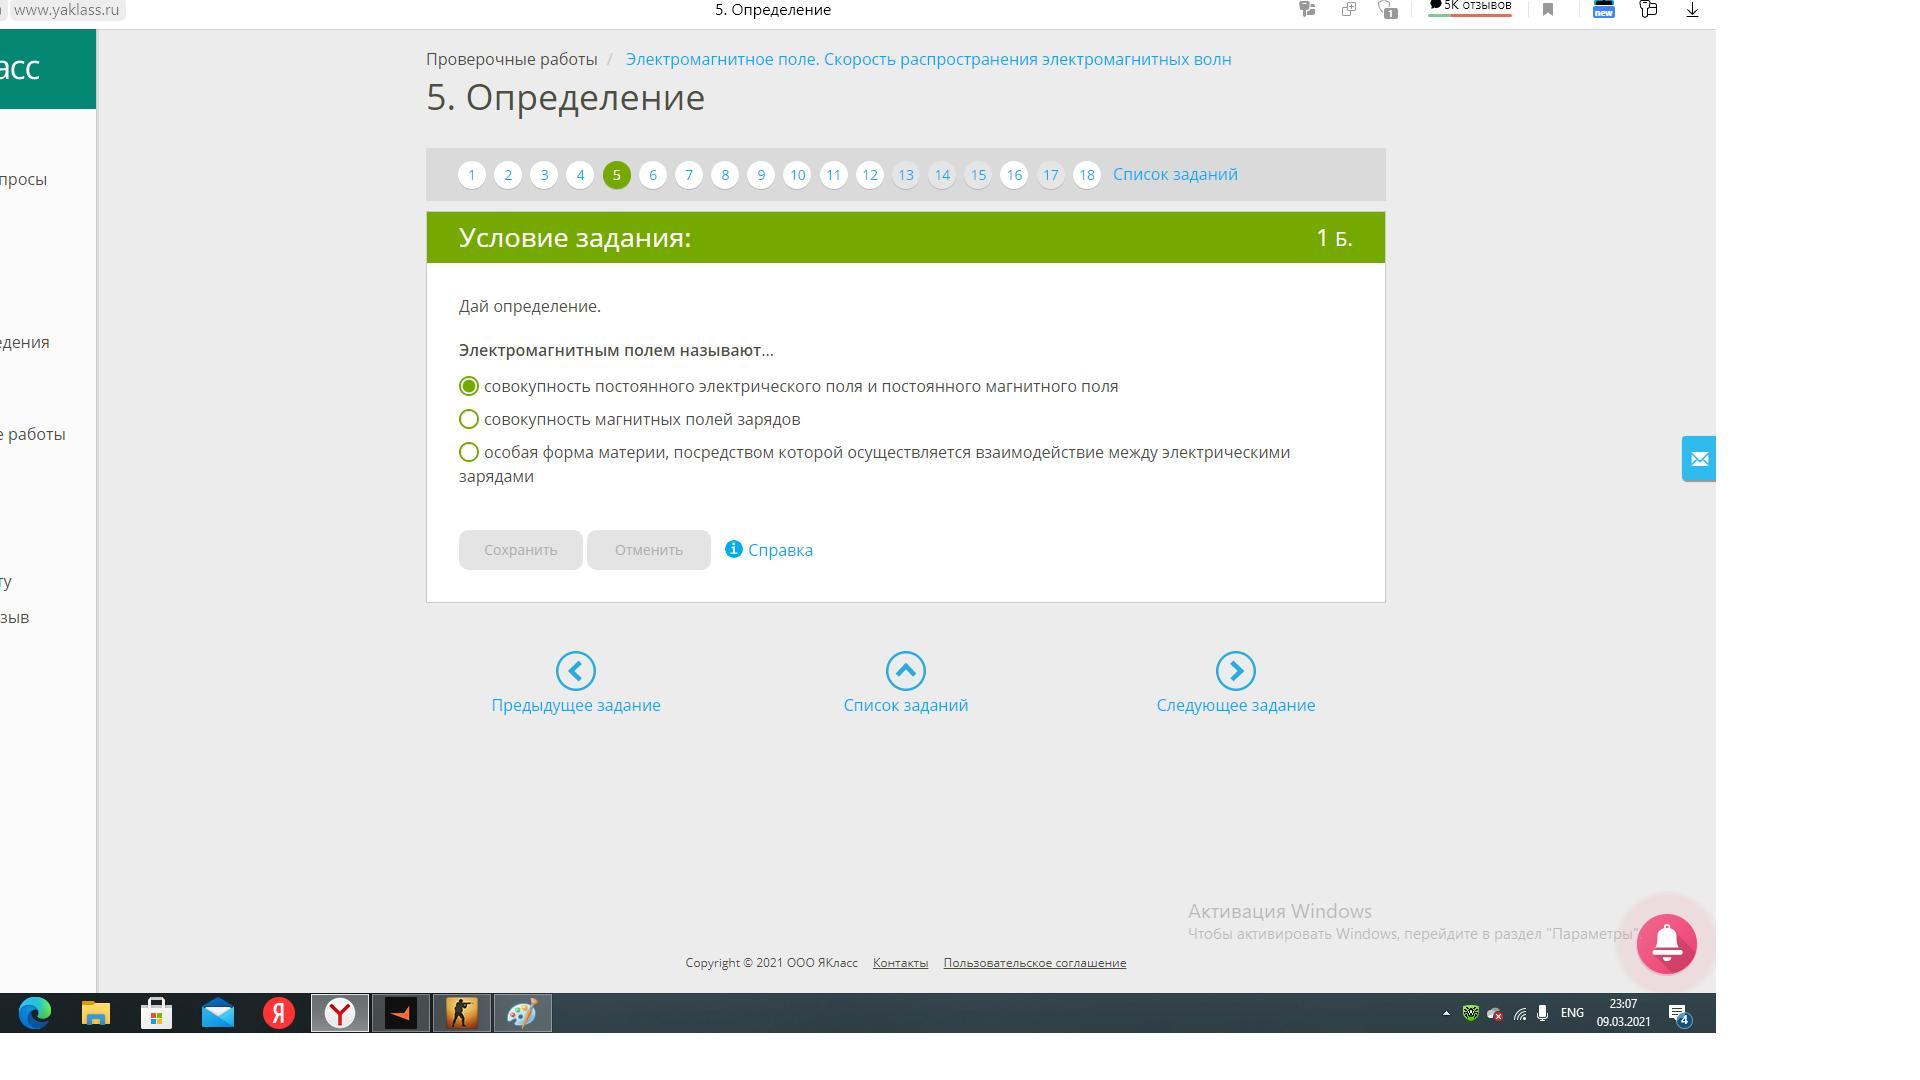Select answer about constant electric and magnetic fields

click(x=469, y=386)
